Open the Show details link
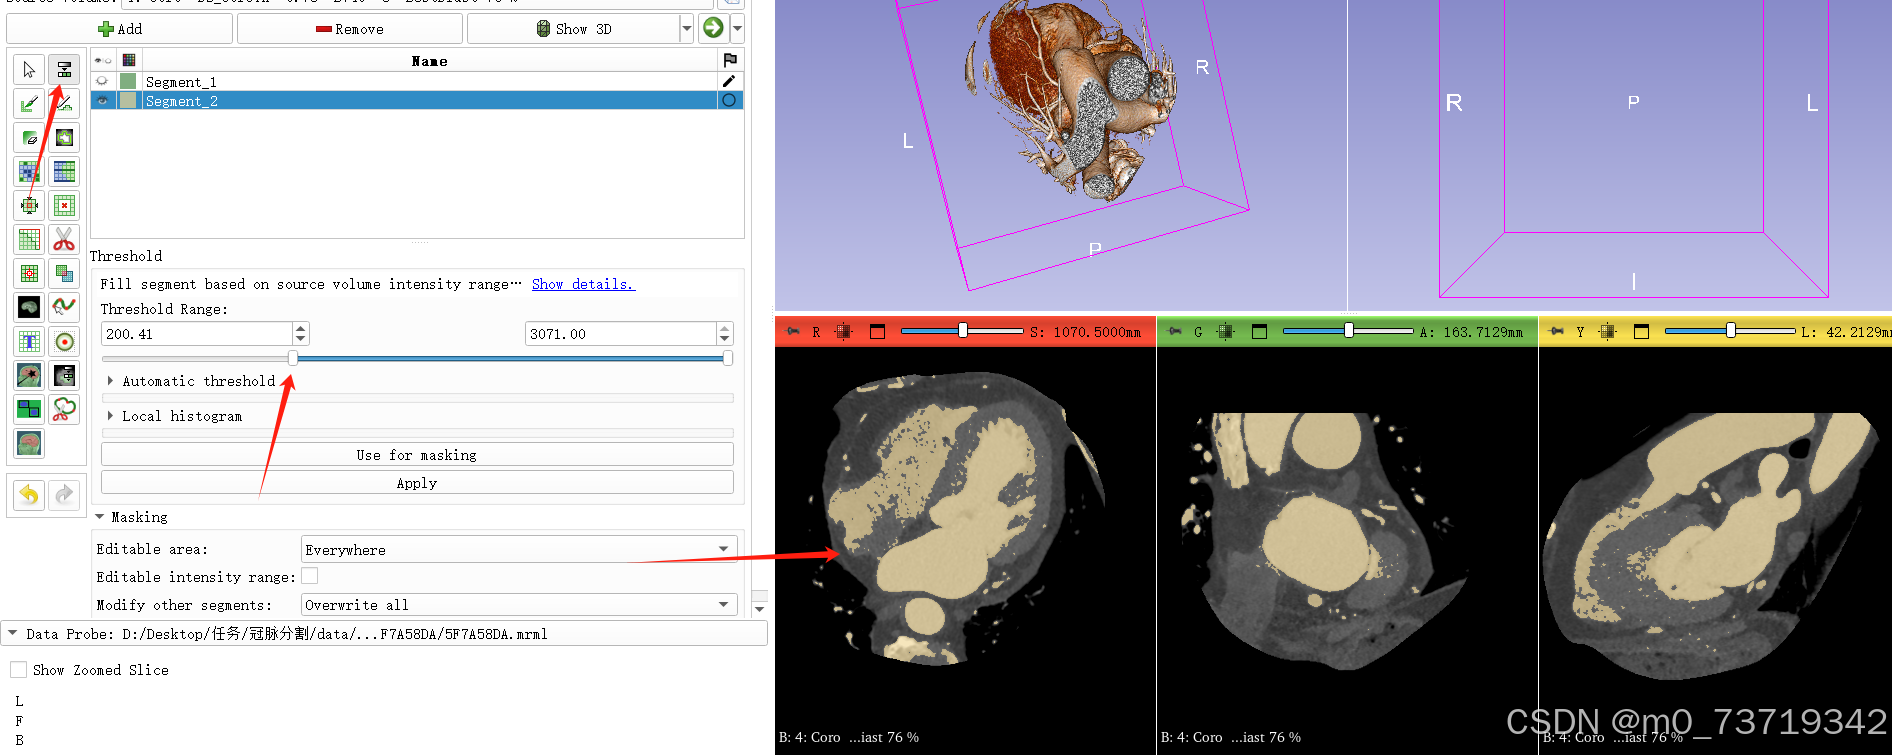1892x755 pixels. point(583,284)
